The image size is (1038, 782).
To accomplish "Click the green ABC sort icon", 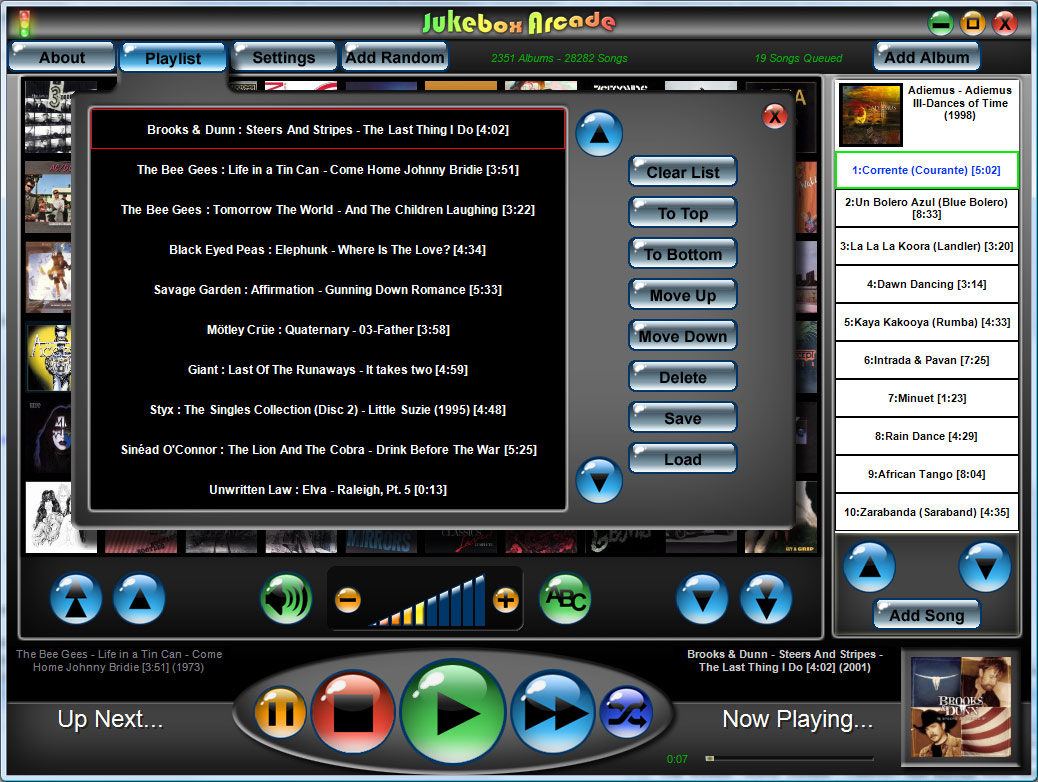I will [565, 599].
